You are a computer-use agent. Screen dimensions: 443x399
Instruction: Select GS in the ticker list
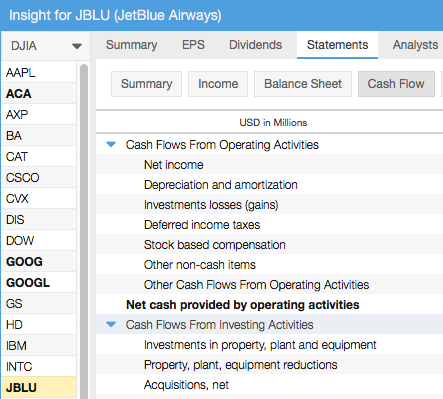[39, 303]
